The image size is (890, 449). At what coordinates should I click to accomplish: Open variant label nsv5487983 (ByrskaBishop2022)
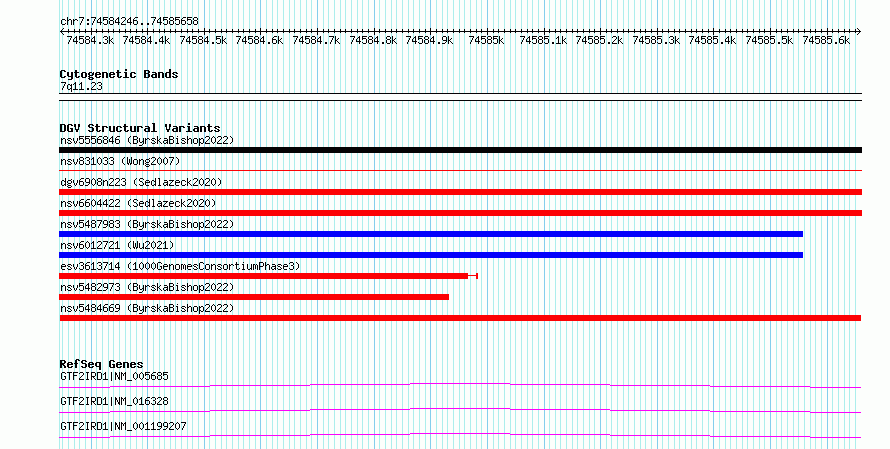147,224
